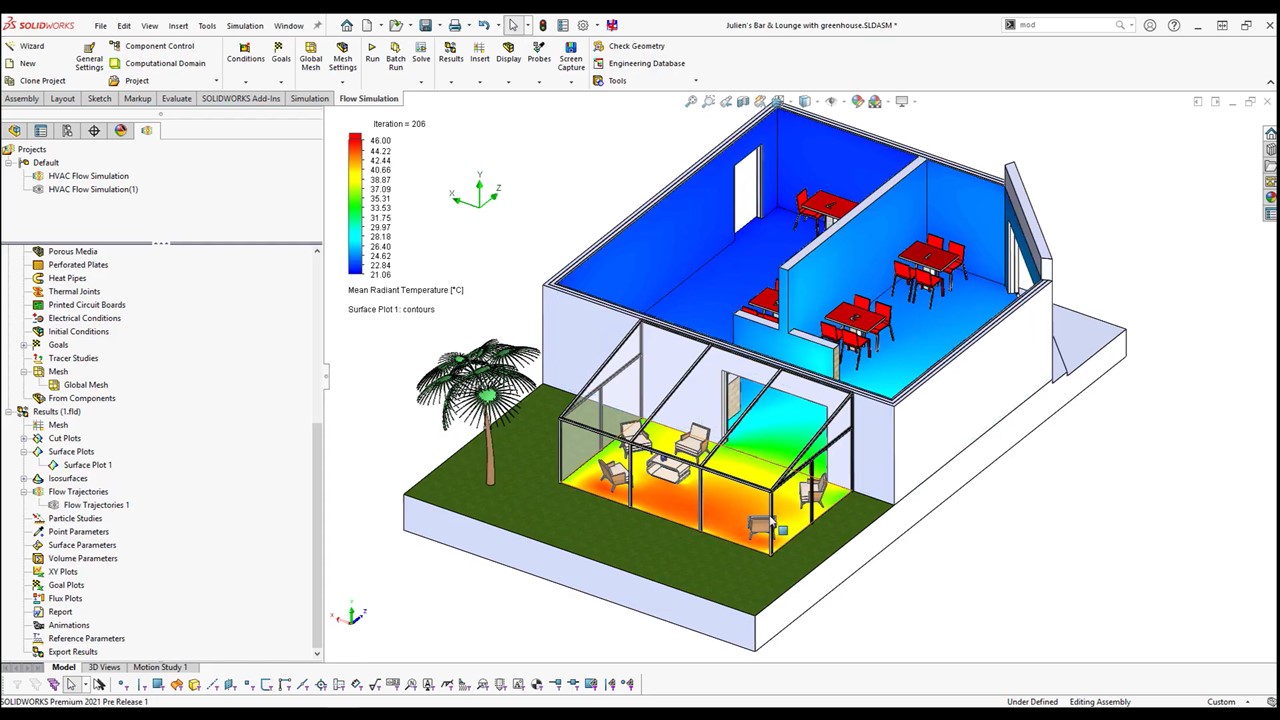Screen dimensions: 1280x720
Task: Expand the Goals tree node
Action: click(24, 345)
